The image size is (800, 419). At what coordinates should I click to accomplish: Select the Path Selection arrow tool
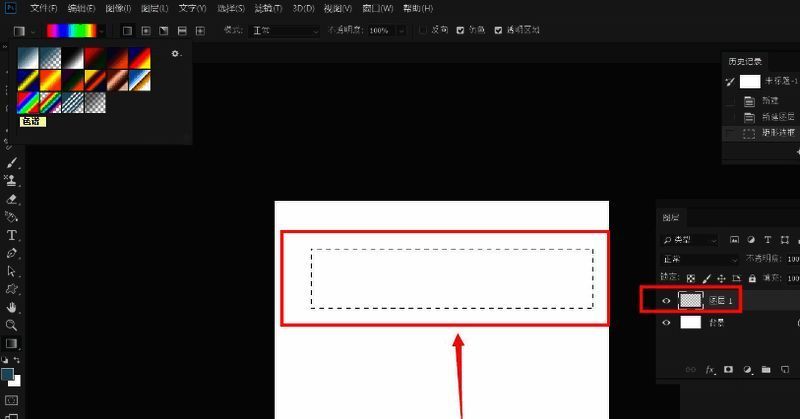(x=11, y=271)
